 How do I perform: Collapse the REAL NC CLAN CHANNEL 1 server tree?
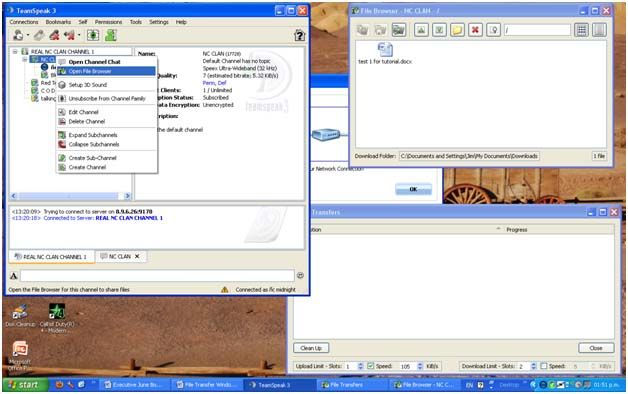tap(15, 51)
